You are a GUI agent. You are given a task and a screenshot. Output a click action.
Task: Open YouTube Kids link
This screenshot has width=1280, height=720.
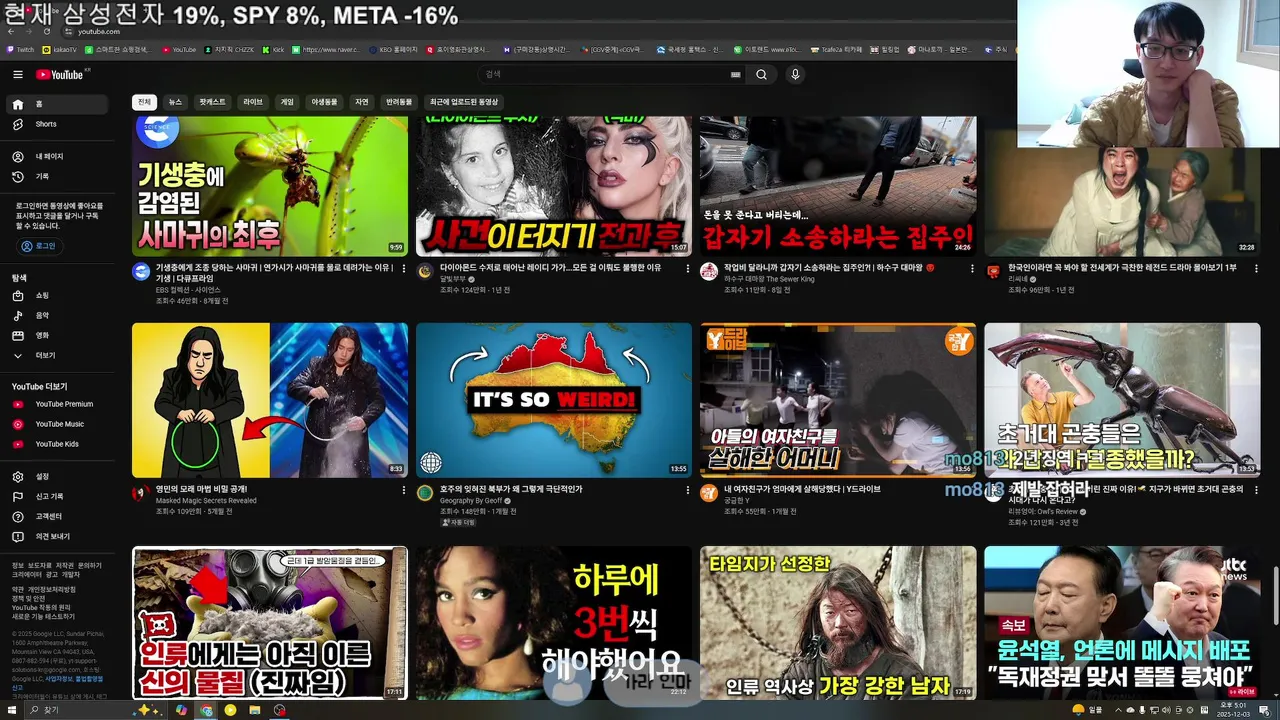[58, 444]
